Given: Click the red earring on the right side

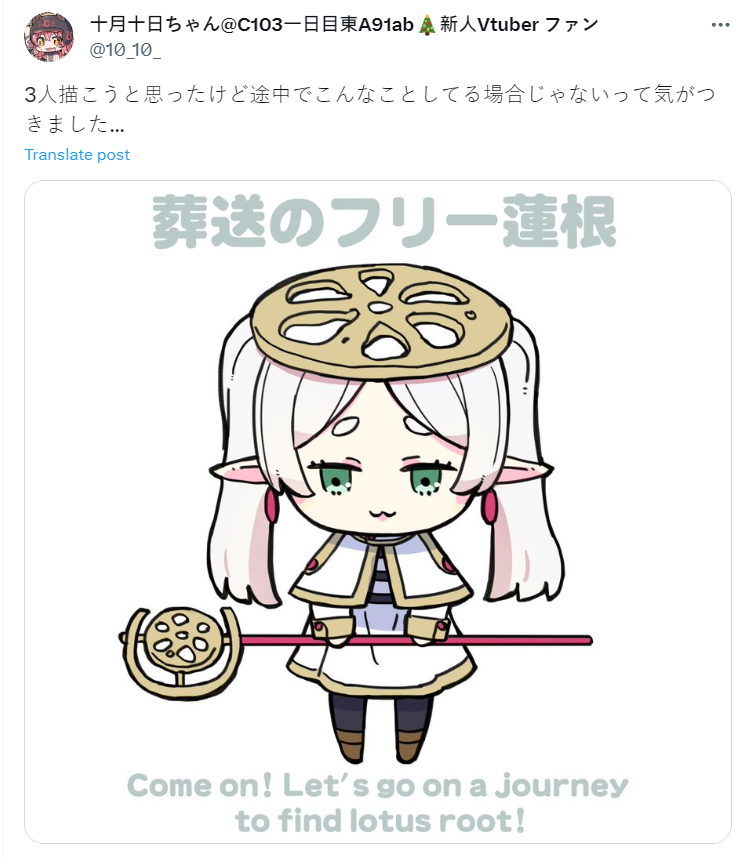Looking at the screenshot, I should coord(489,506).
